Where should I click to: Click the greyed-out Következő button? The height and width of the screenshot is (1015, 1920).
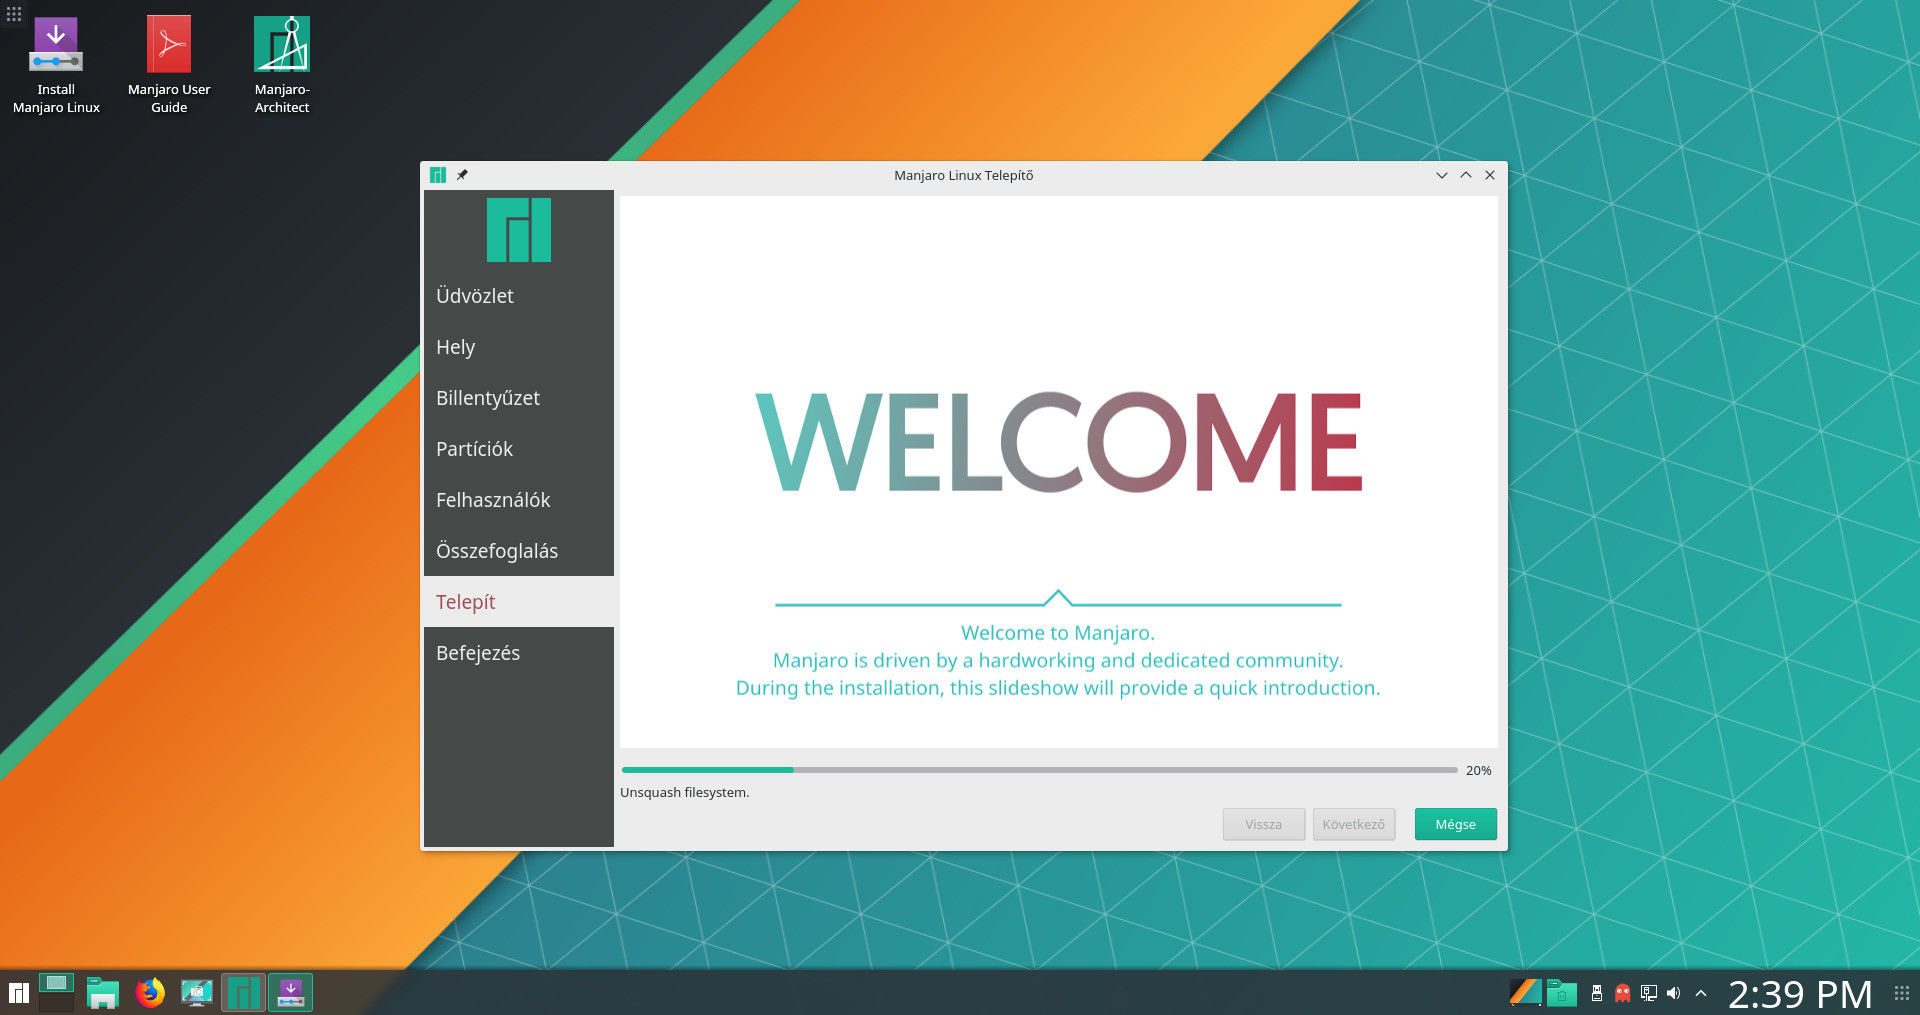1354,824
